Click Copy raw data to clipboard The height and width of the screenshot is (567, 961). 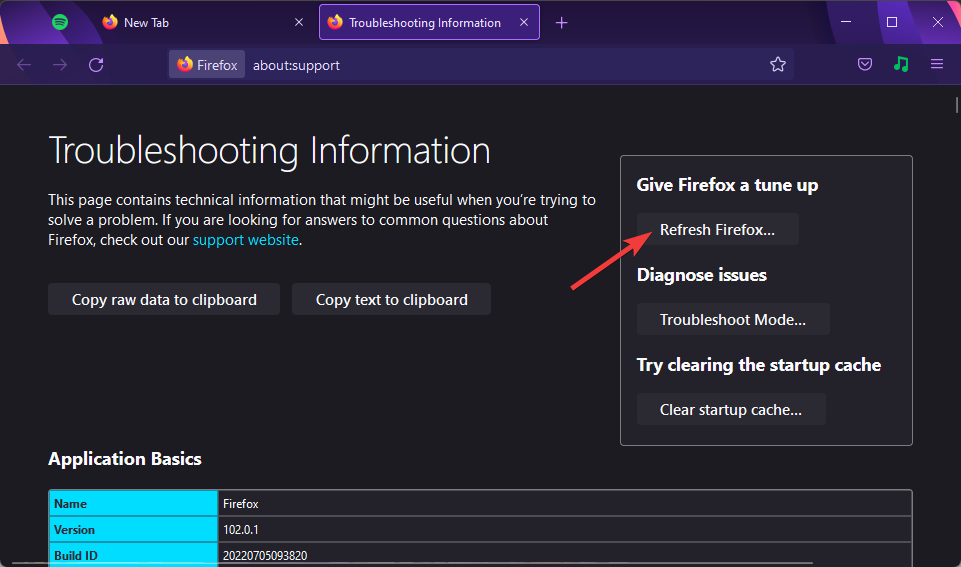(164, 299)
